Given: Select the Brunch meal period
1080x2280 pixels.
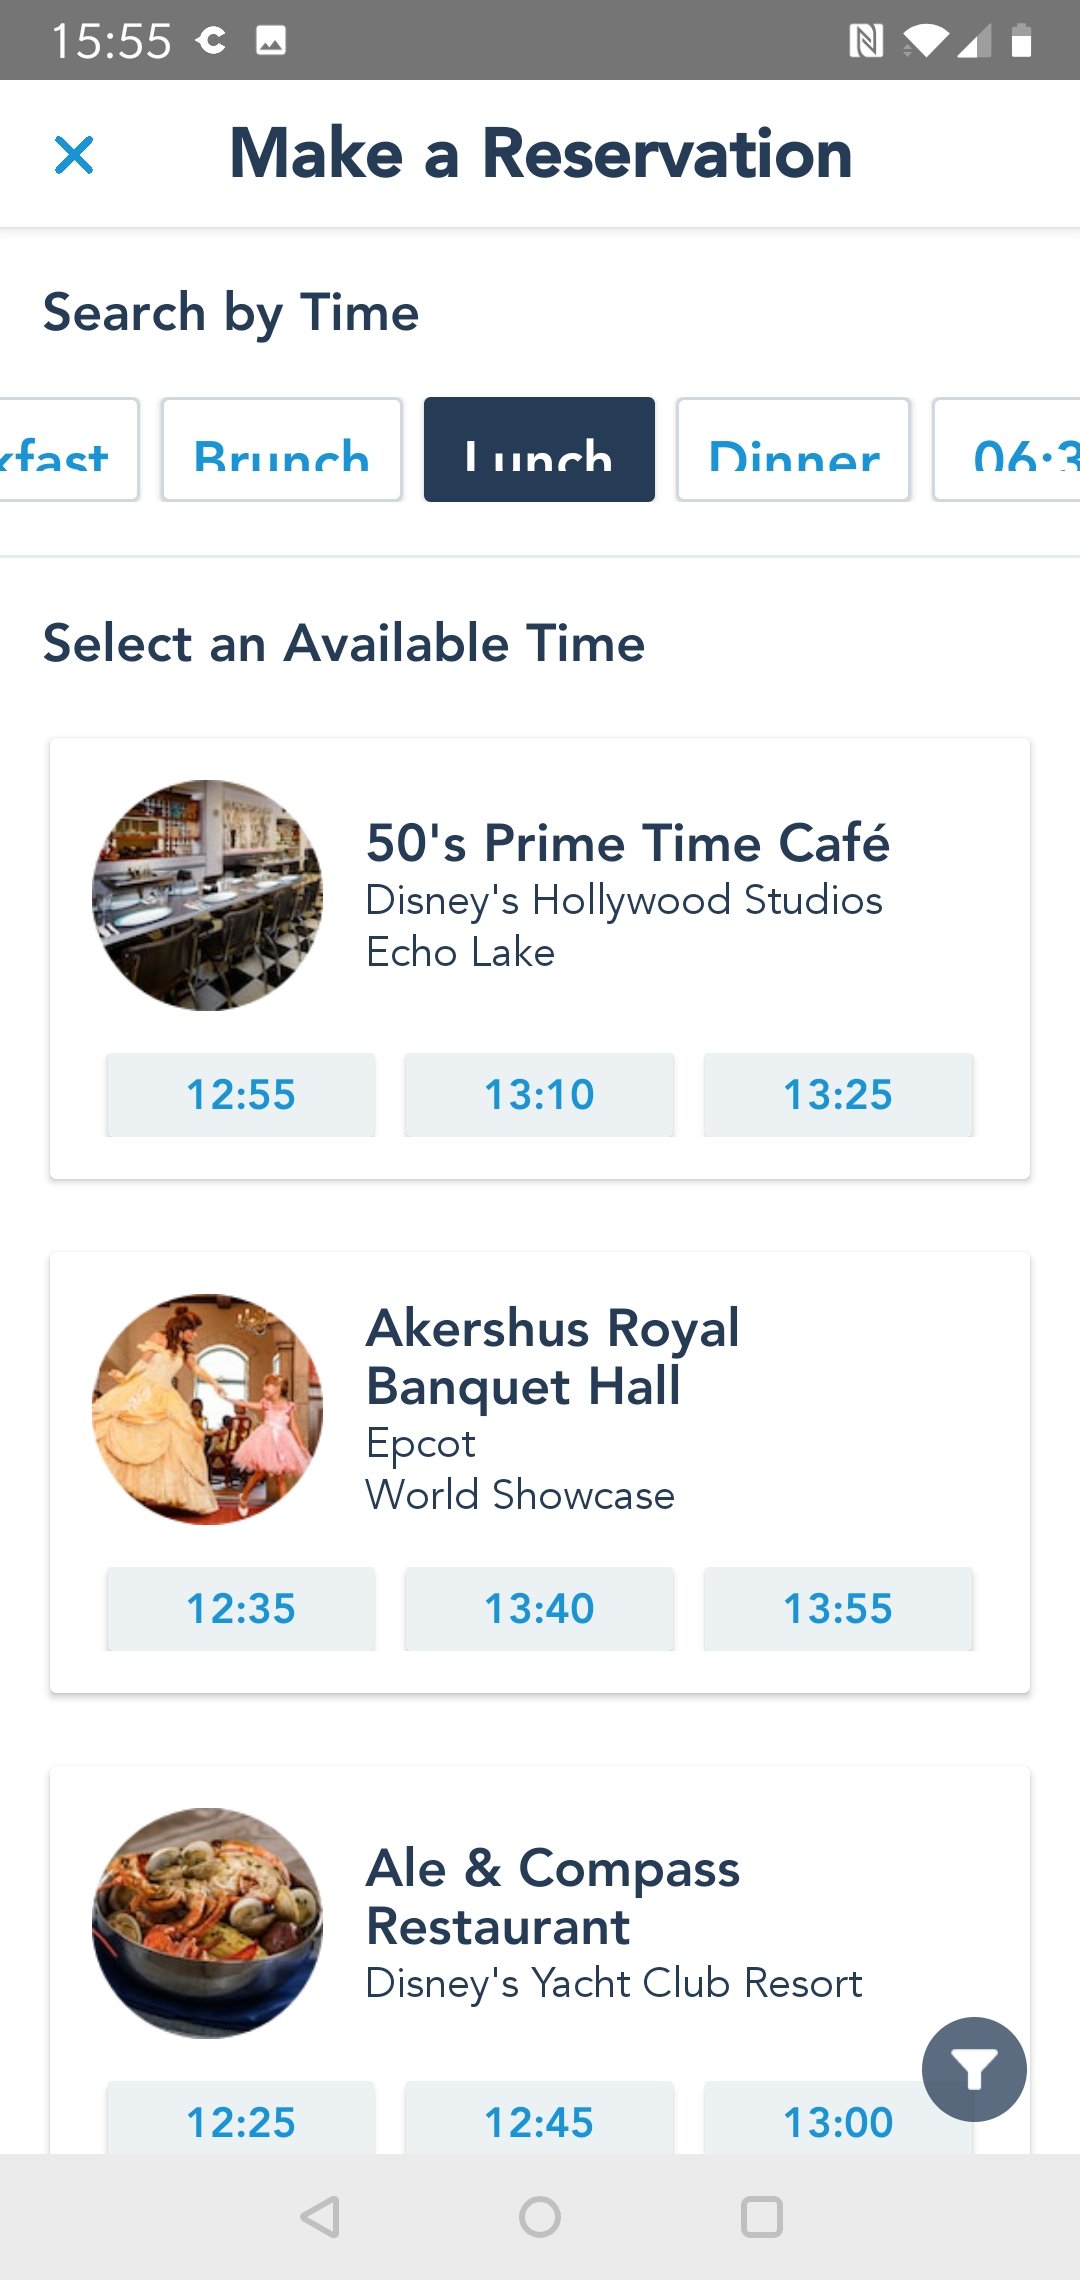Looking at the screenshot, I should click(281, 450).
